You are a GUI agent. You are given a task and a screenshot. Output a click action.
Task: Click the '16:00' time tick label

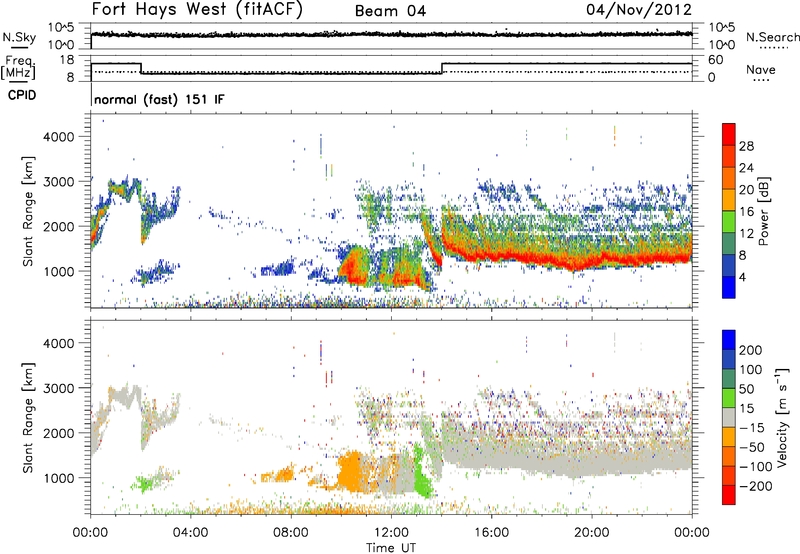click(x=491, y=532)
